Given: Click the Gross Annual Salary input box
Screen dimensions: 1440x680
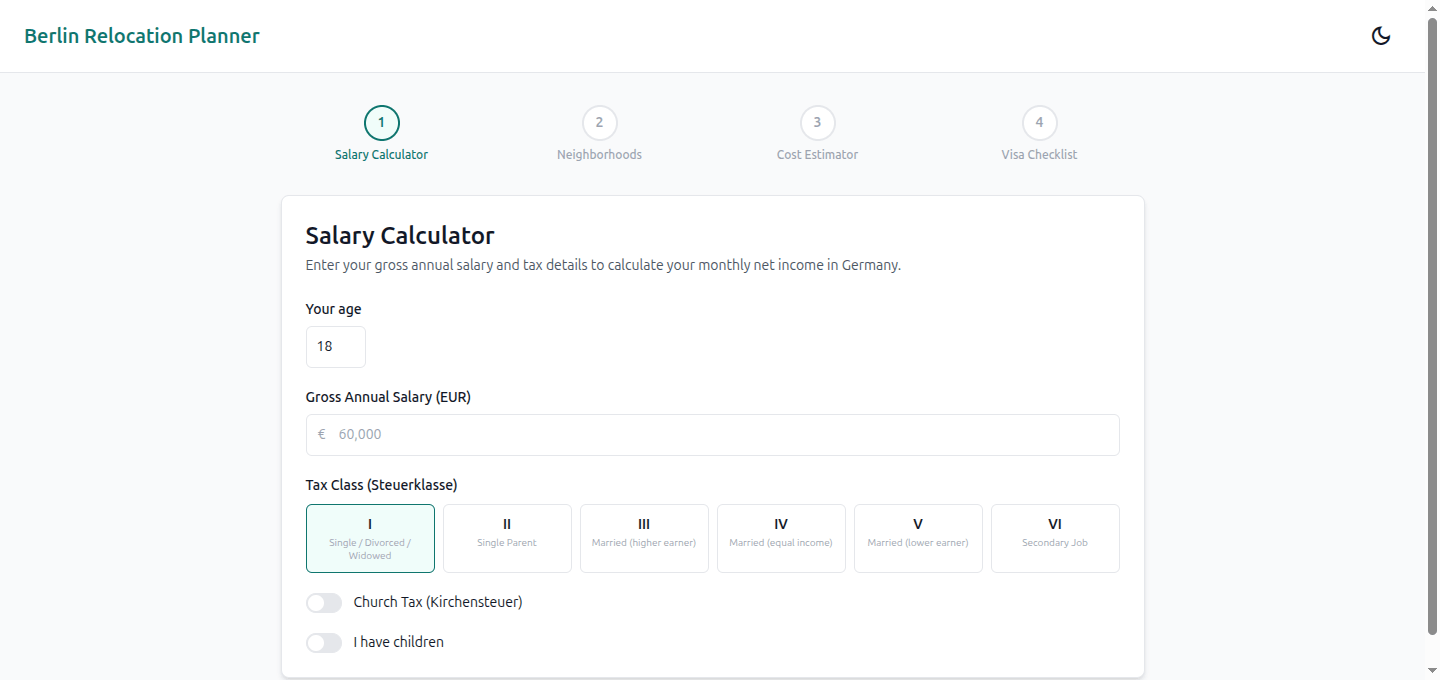Looking at the screenshot, I should 712,434.
